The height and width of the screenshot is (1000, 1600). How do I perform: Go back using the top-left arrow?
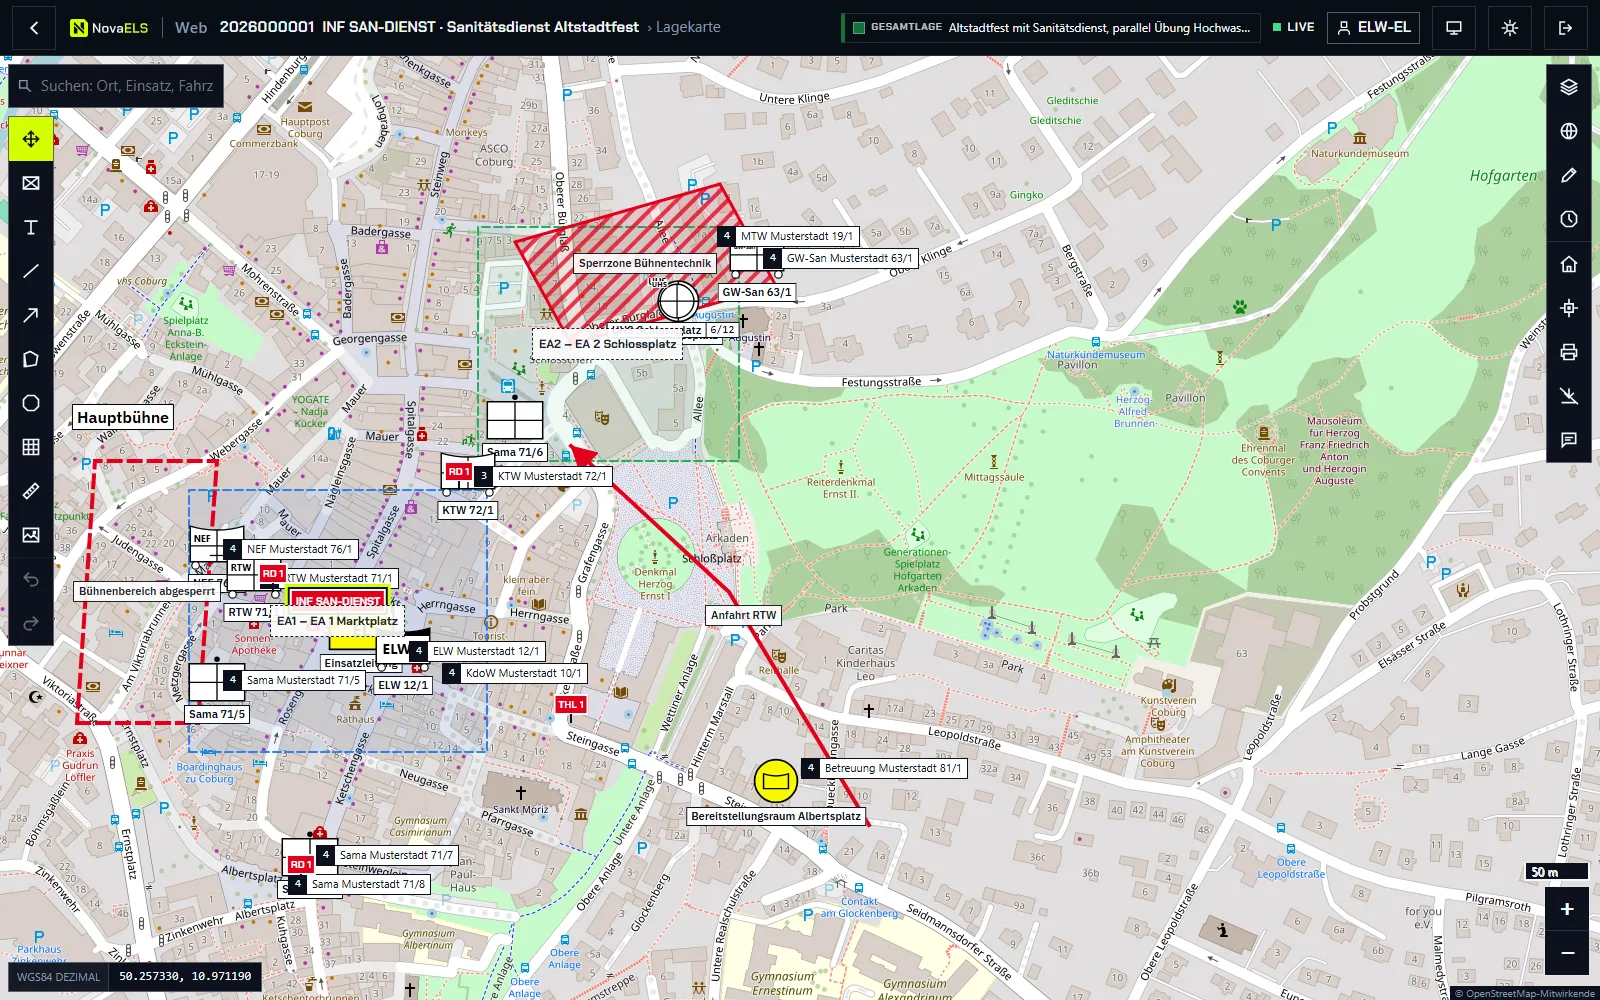point(34,28)
